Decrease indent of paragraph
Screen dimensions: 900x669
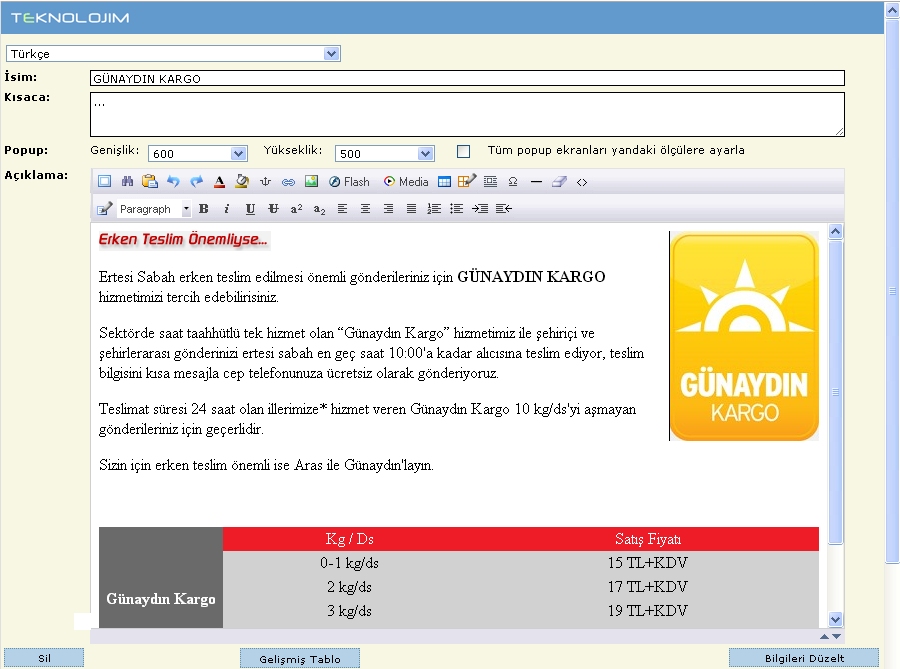[x=503, y=209]
